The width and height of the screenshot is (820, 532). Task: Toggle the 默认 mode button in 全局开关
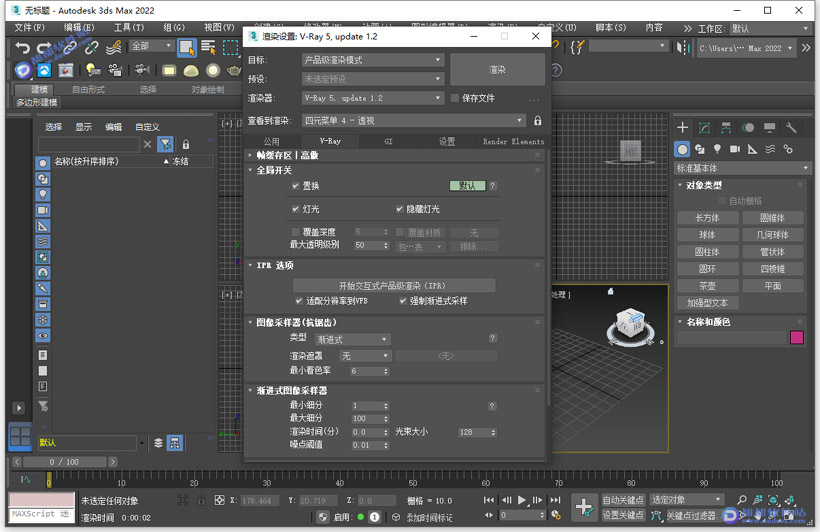468,186
